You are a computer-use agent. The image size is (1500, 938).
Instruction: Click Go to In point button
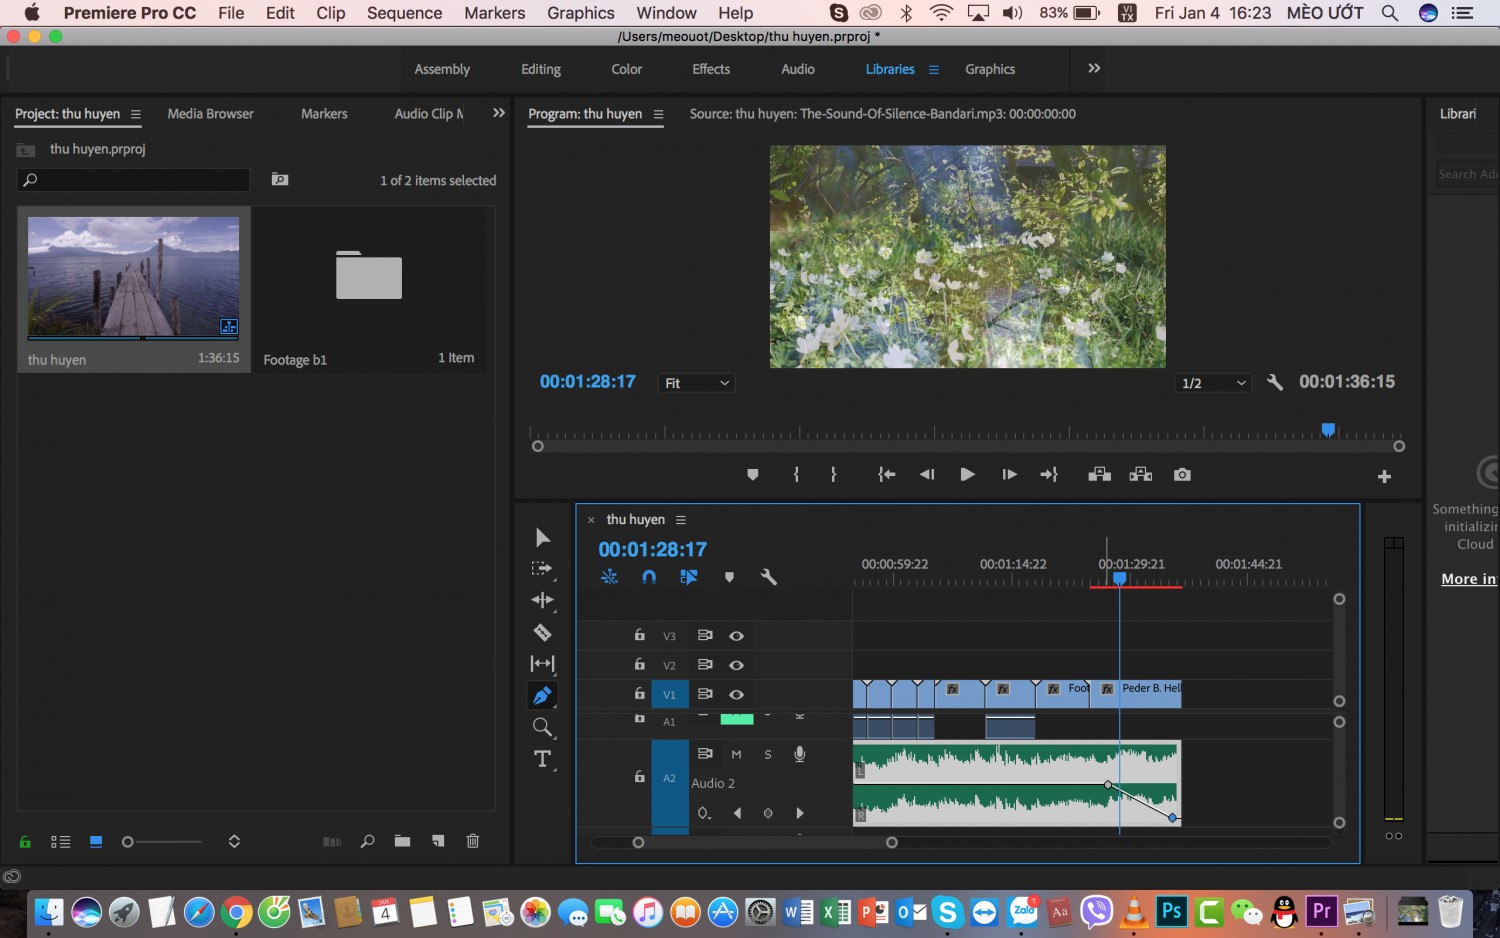[886, 474]
